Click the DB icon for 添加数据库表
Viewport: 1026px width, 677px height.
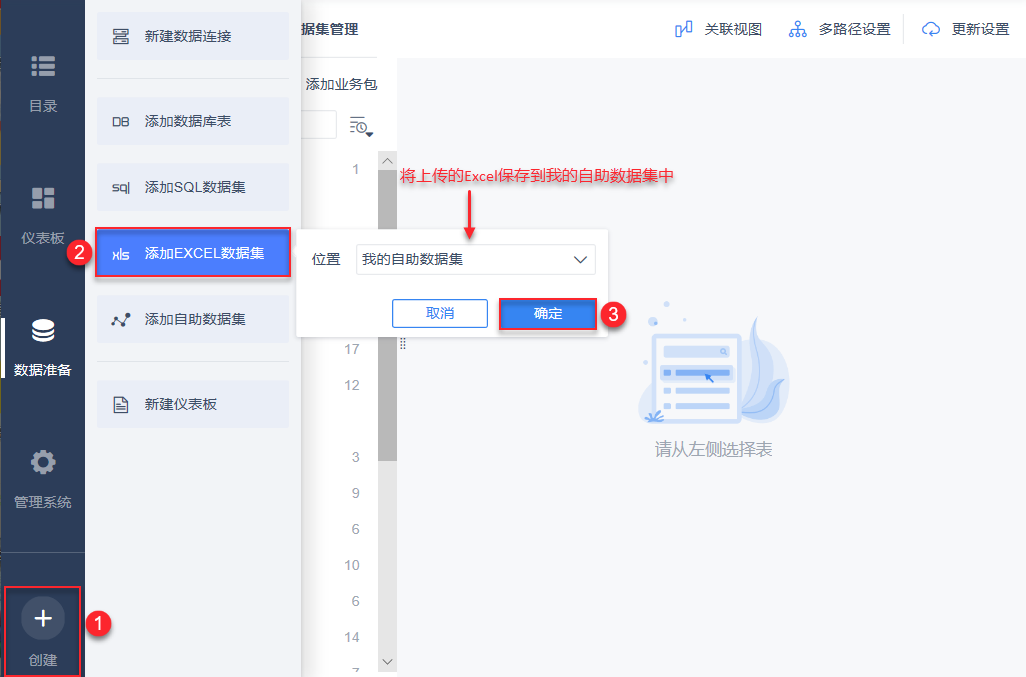coord(120,122)
